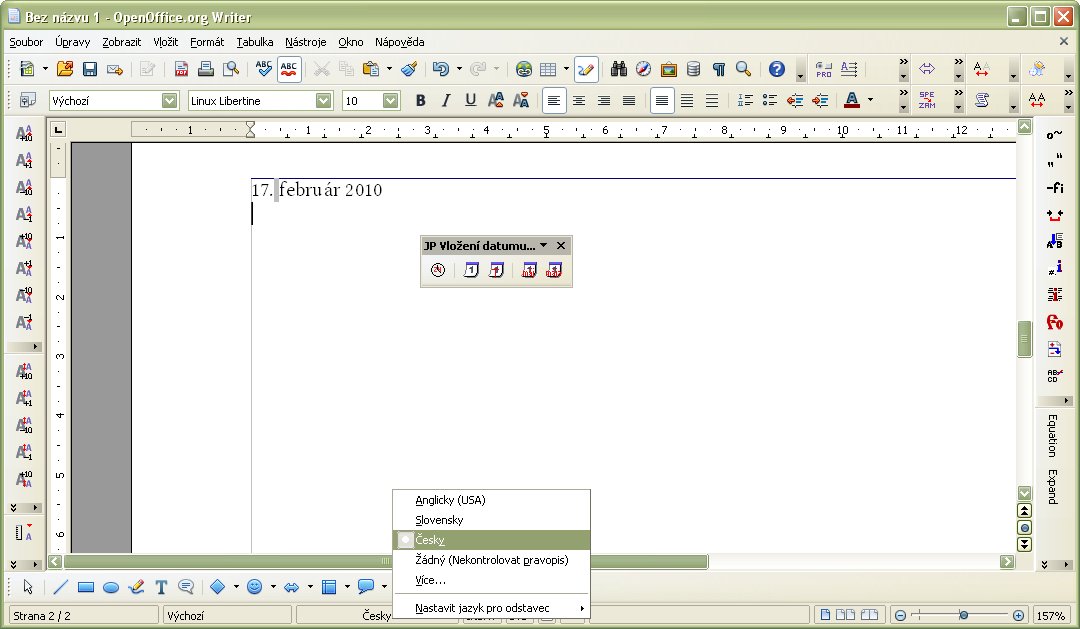This screenshot has width=1080, height=629.
Task: Open the paragraph style dropdown showing Výchozí
Action: [x=170, y=101]
